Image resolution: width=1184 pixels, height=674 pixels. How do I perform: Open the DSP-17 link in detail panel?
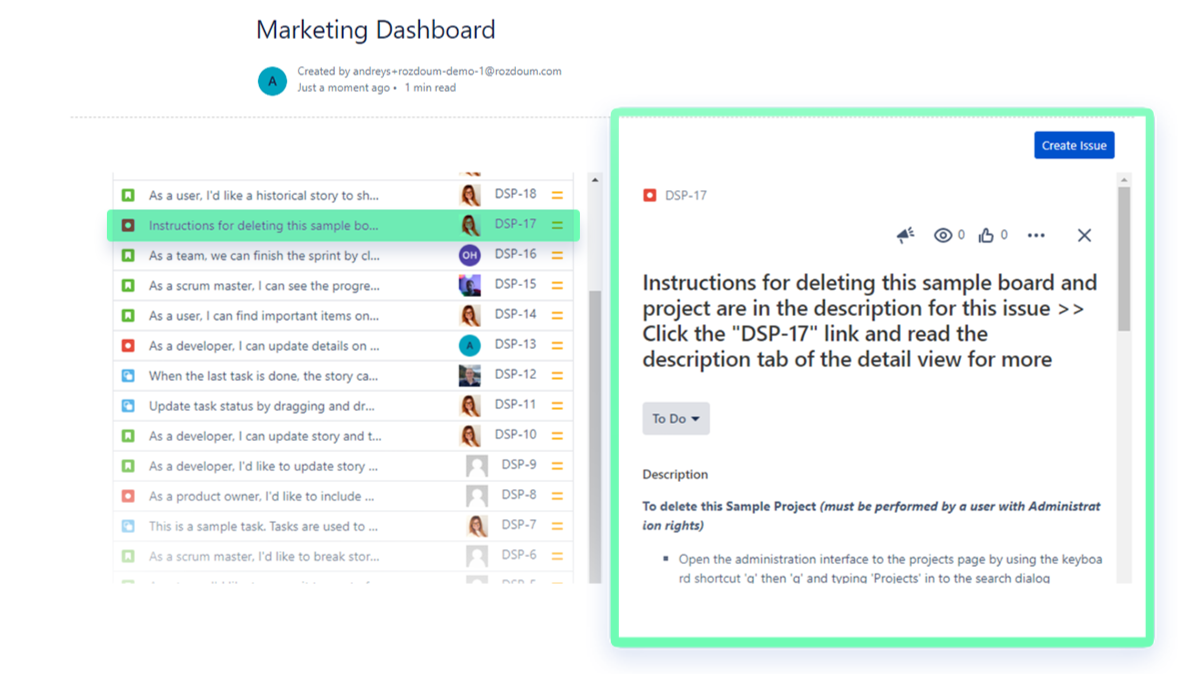tap(686, 195)
